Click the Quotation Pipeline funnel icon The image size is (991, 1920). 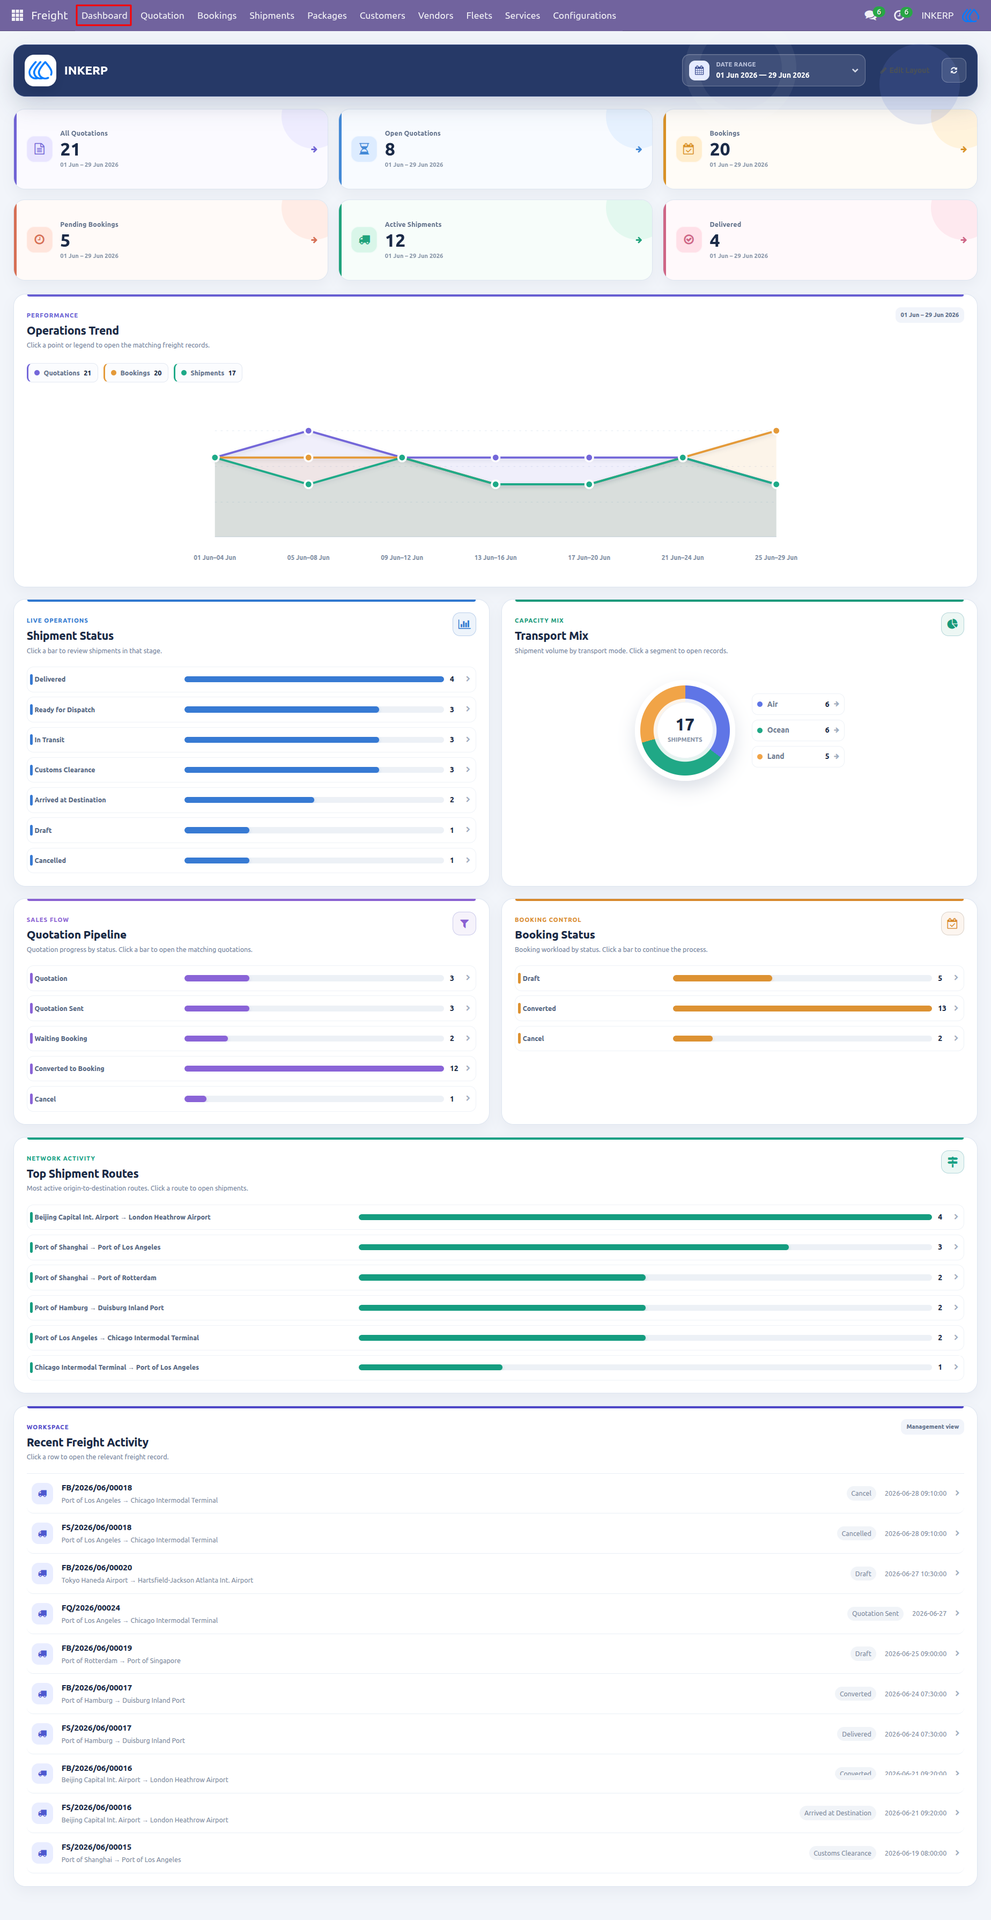pyautogui.click(x=464, y=923)
